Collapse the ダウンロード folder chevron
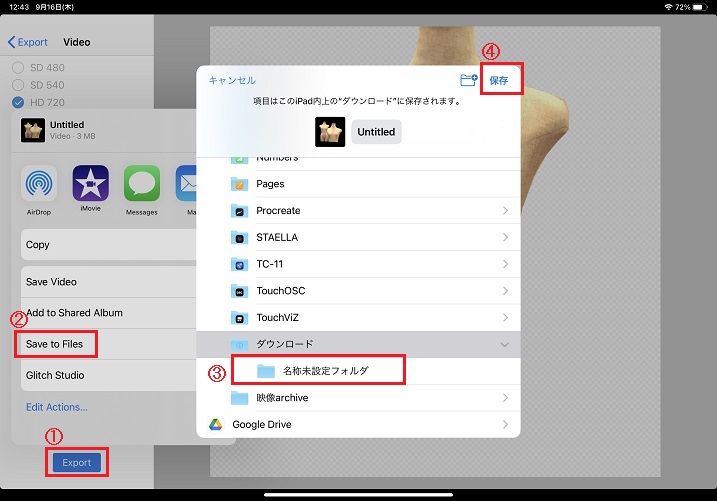 tap(505, 344)
